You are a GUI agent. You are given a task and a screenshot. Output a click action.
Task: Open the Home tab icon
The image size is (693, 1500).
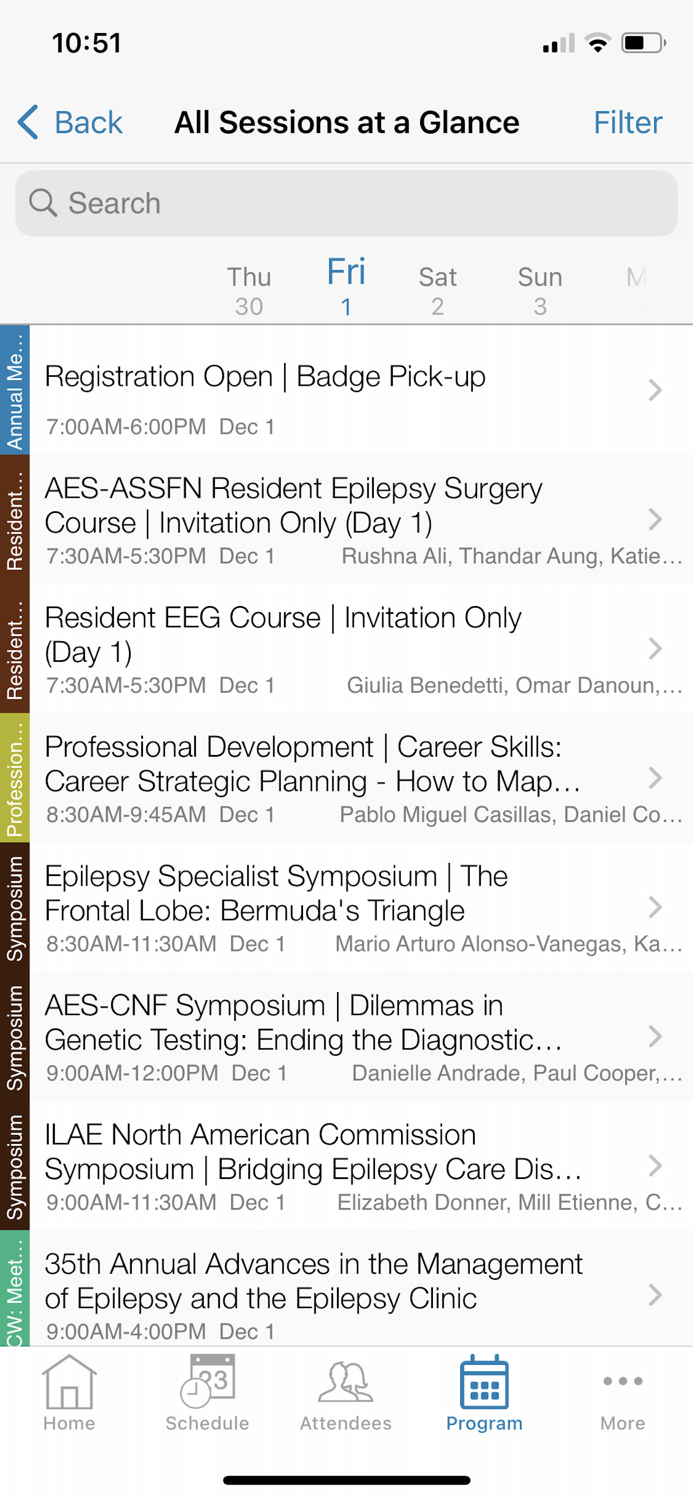coord(69,1392)
